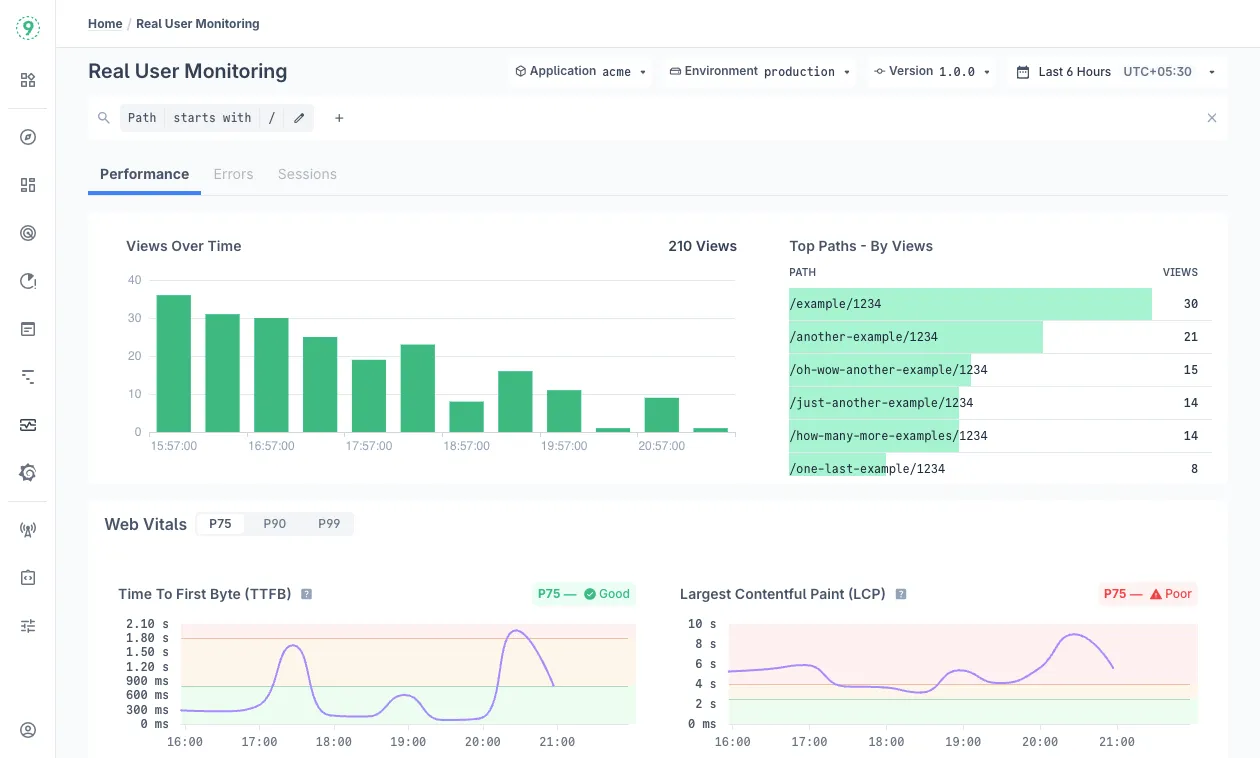Open the Last 6 Hours time range picker
This screenshot has height=758, width=1260.
tap(1115, 72)
